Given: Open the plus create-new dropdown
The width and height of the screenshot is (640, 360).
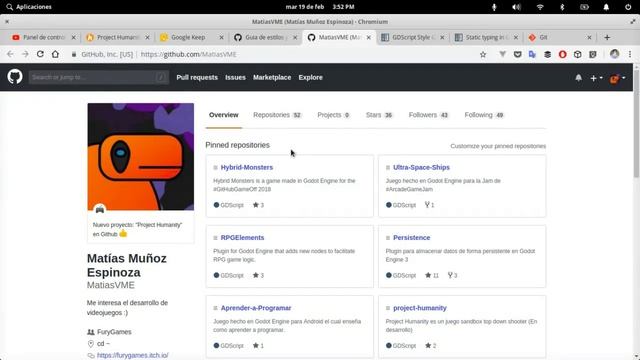Looking at the screenshot, I should coord(596,78).
